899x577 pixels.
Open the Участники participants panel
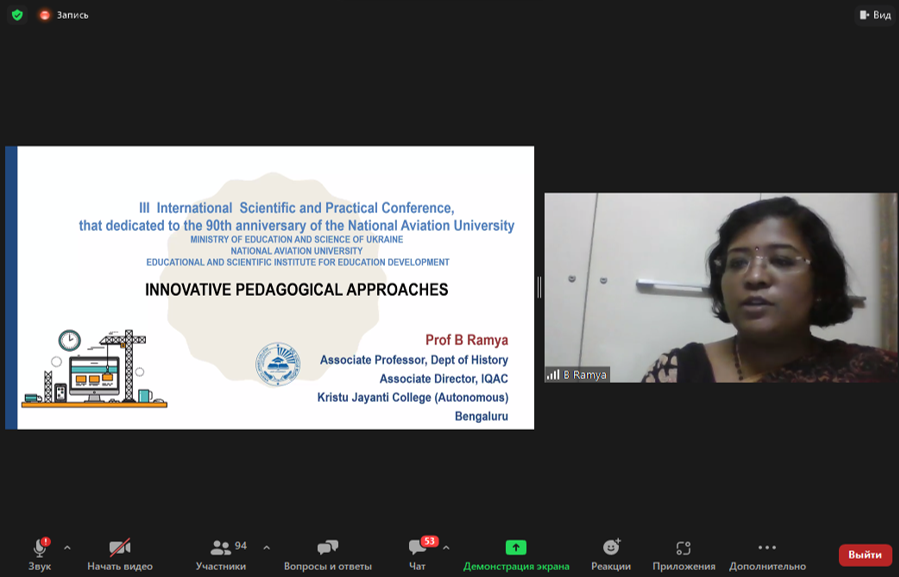[x=221, y=553]
